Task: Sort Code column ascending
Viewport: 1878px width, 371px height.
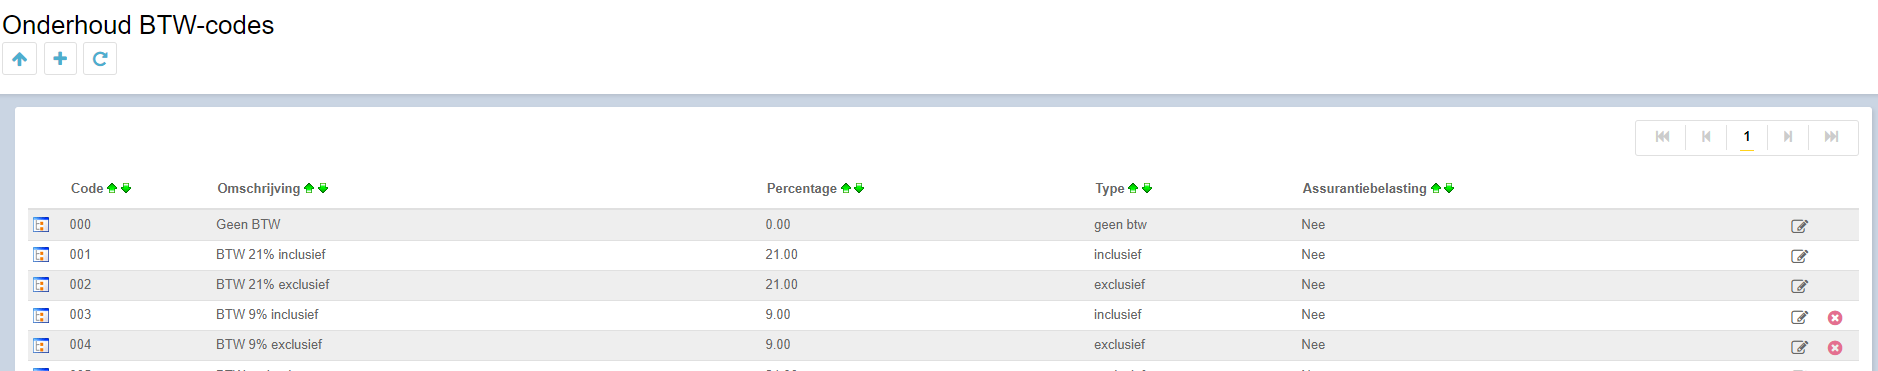Action: pos(112,188)
